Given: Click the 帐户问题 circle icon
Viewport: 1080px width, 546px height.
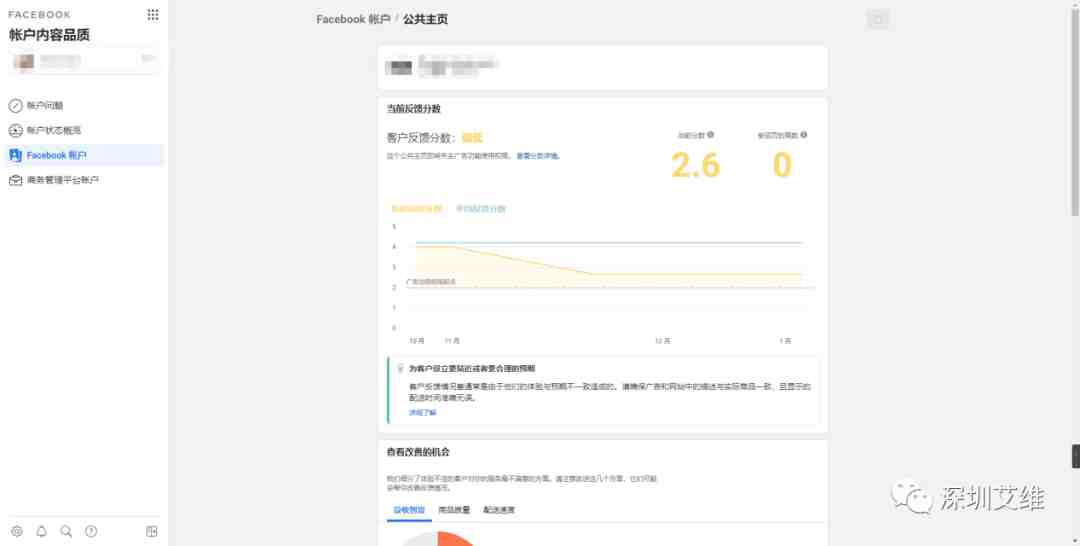Looking at the screenshot, I should (x=15, y=105).
